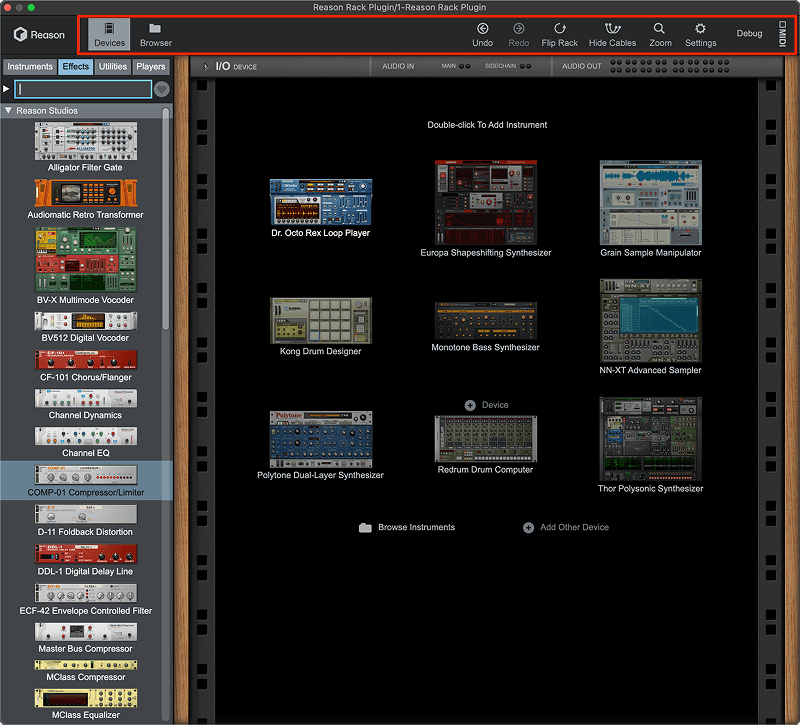Select the BV-X Multimode Vocoder device
The image size is (800, 725).
coord(85,266)
